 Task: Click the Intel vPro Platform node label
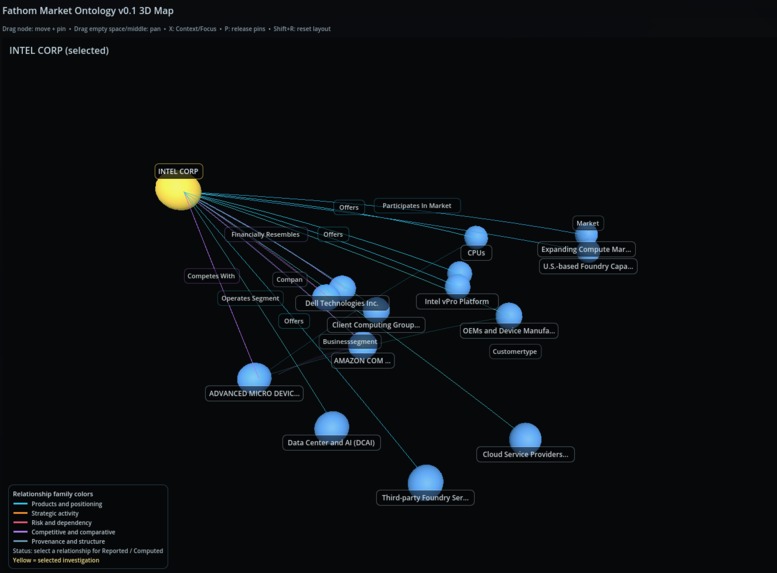click(x=457, y=301)
